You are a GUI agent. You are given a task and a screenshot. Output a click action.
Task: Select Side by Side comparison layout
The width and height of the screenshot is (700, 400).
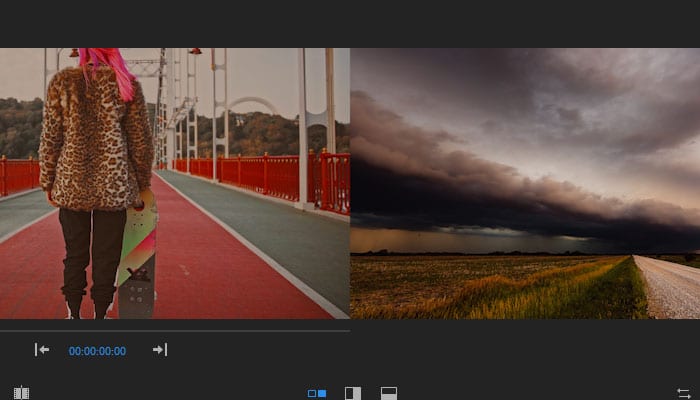click(x=317, y=393)
